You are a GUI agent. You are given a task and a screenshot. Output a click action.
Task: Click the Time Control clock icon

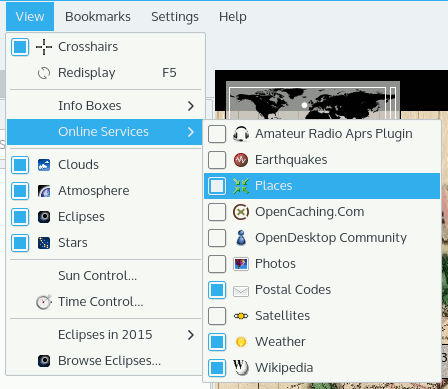(44, 302)
